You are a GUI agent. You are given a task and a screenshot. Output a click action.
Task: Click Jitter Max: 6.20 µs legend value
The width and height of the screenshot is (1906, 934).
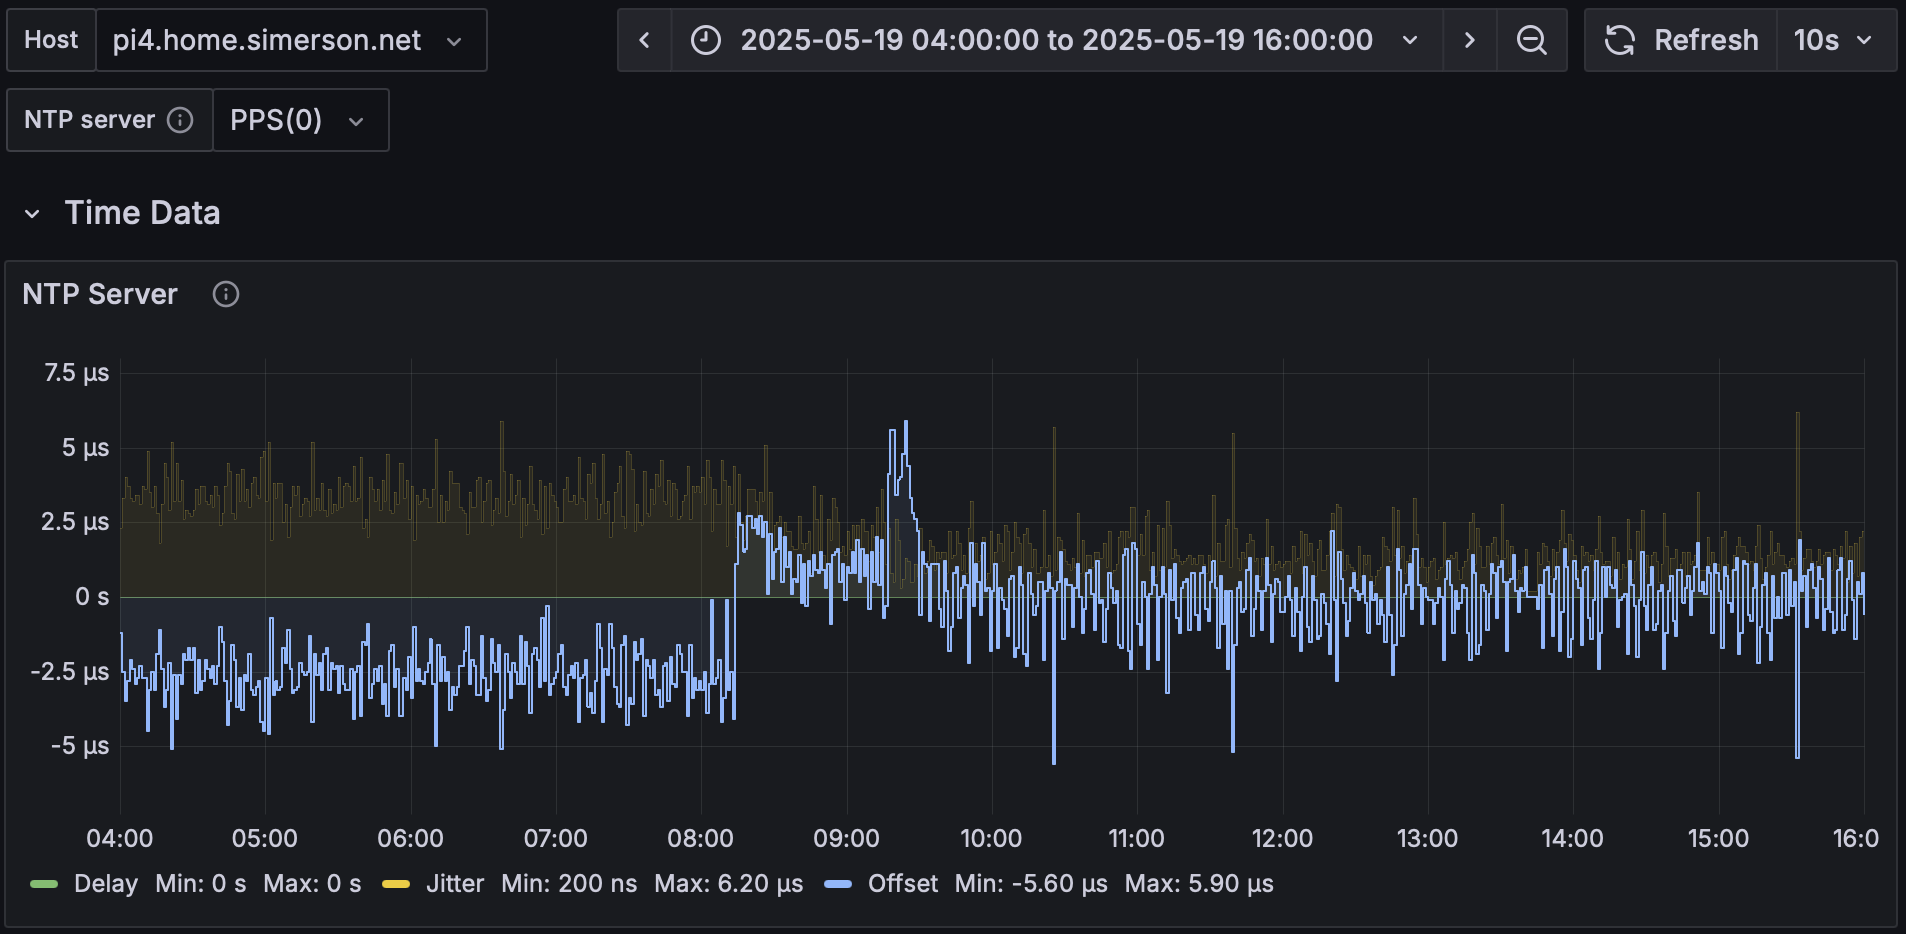click(729, 884)
